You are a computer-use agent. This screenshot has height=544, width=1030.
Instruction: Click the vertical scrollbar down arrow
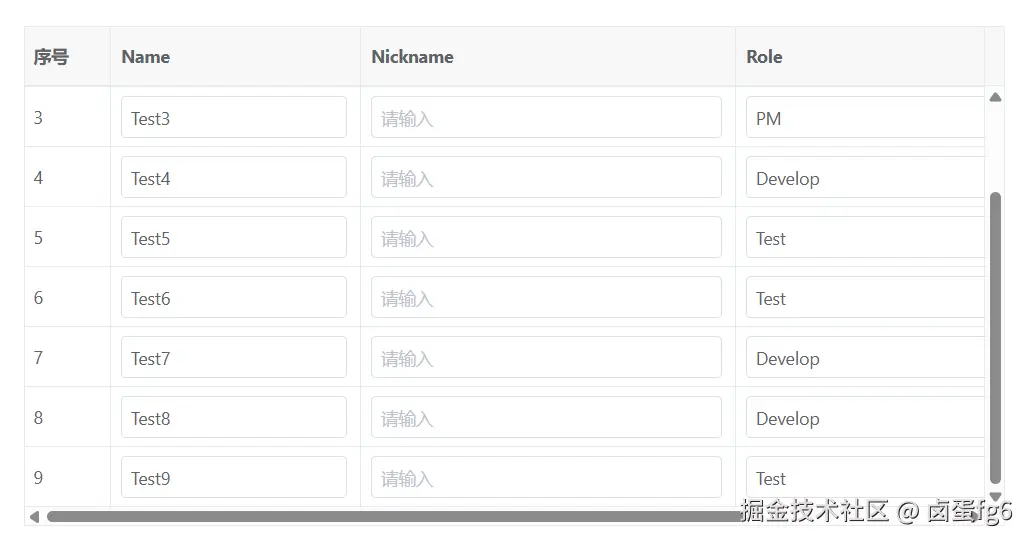point(995,496)
